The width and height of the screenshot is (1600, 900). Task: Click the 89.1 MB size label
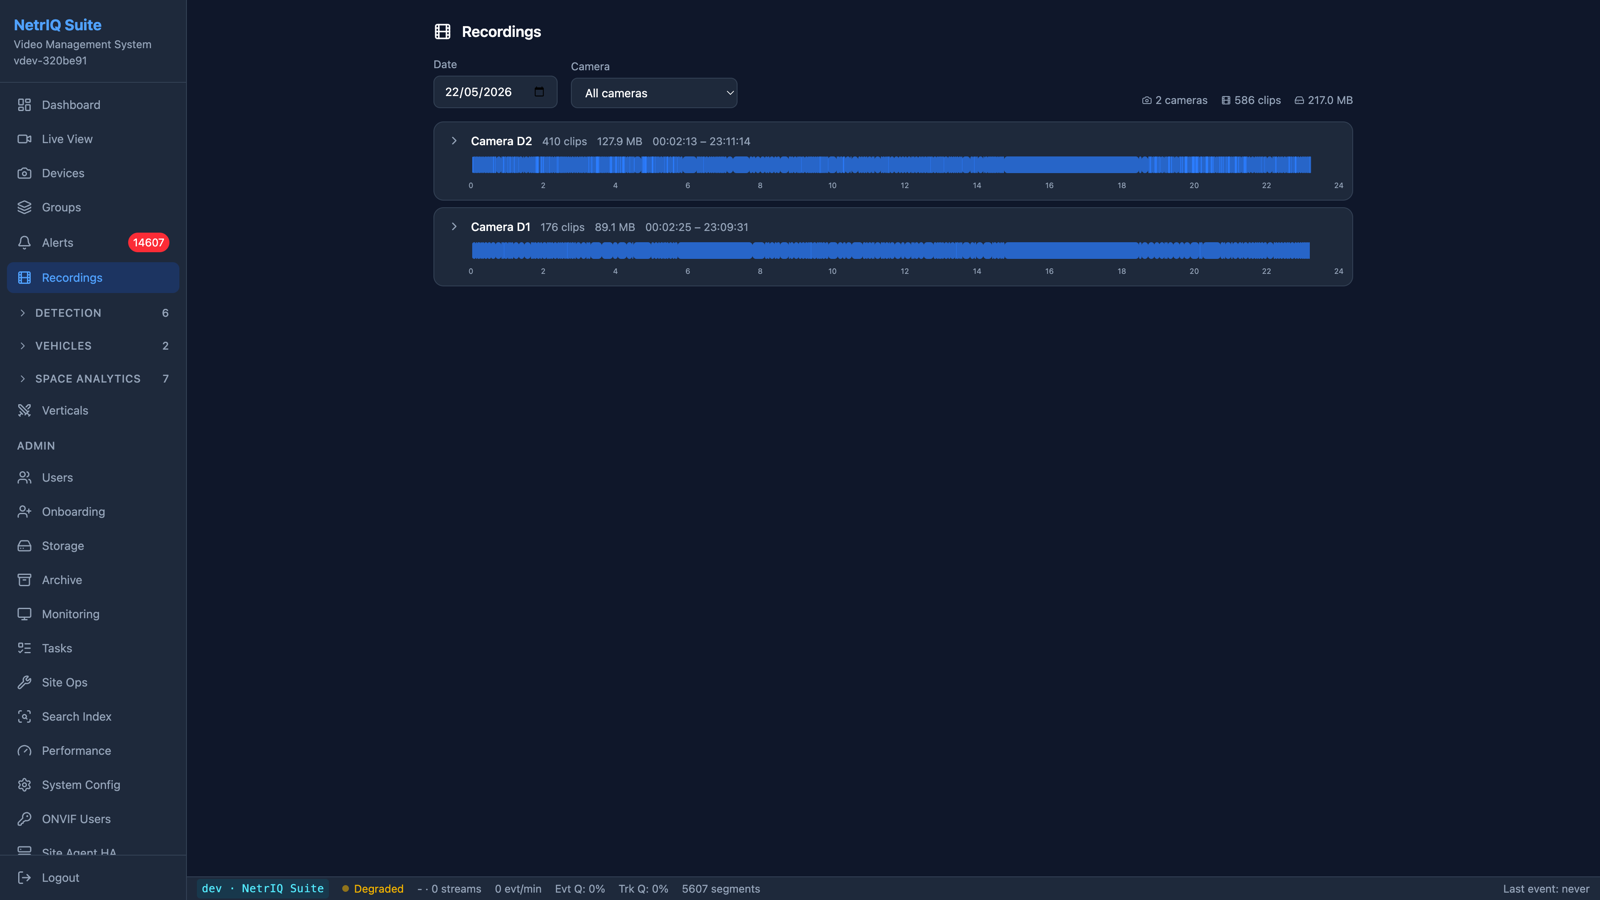point(615,227)
